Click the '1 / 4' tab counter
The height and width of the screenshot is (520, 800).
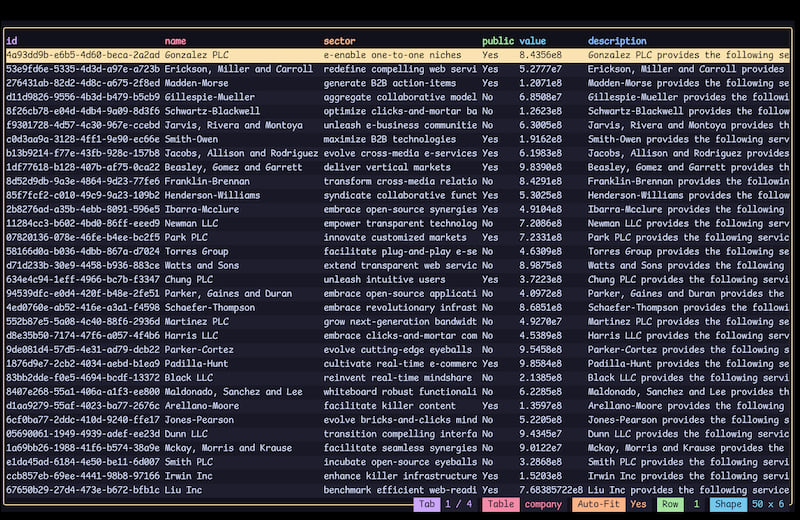click(458, 504)
